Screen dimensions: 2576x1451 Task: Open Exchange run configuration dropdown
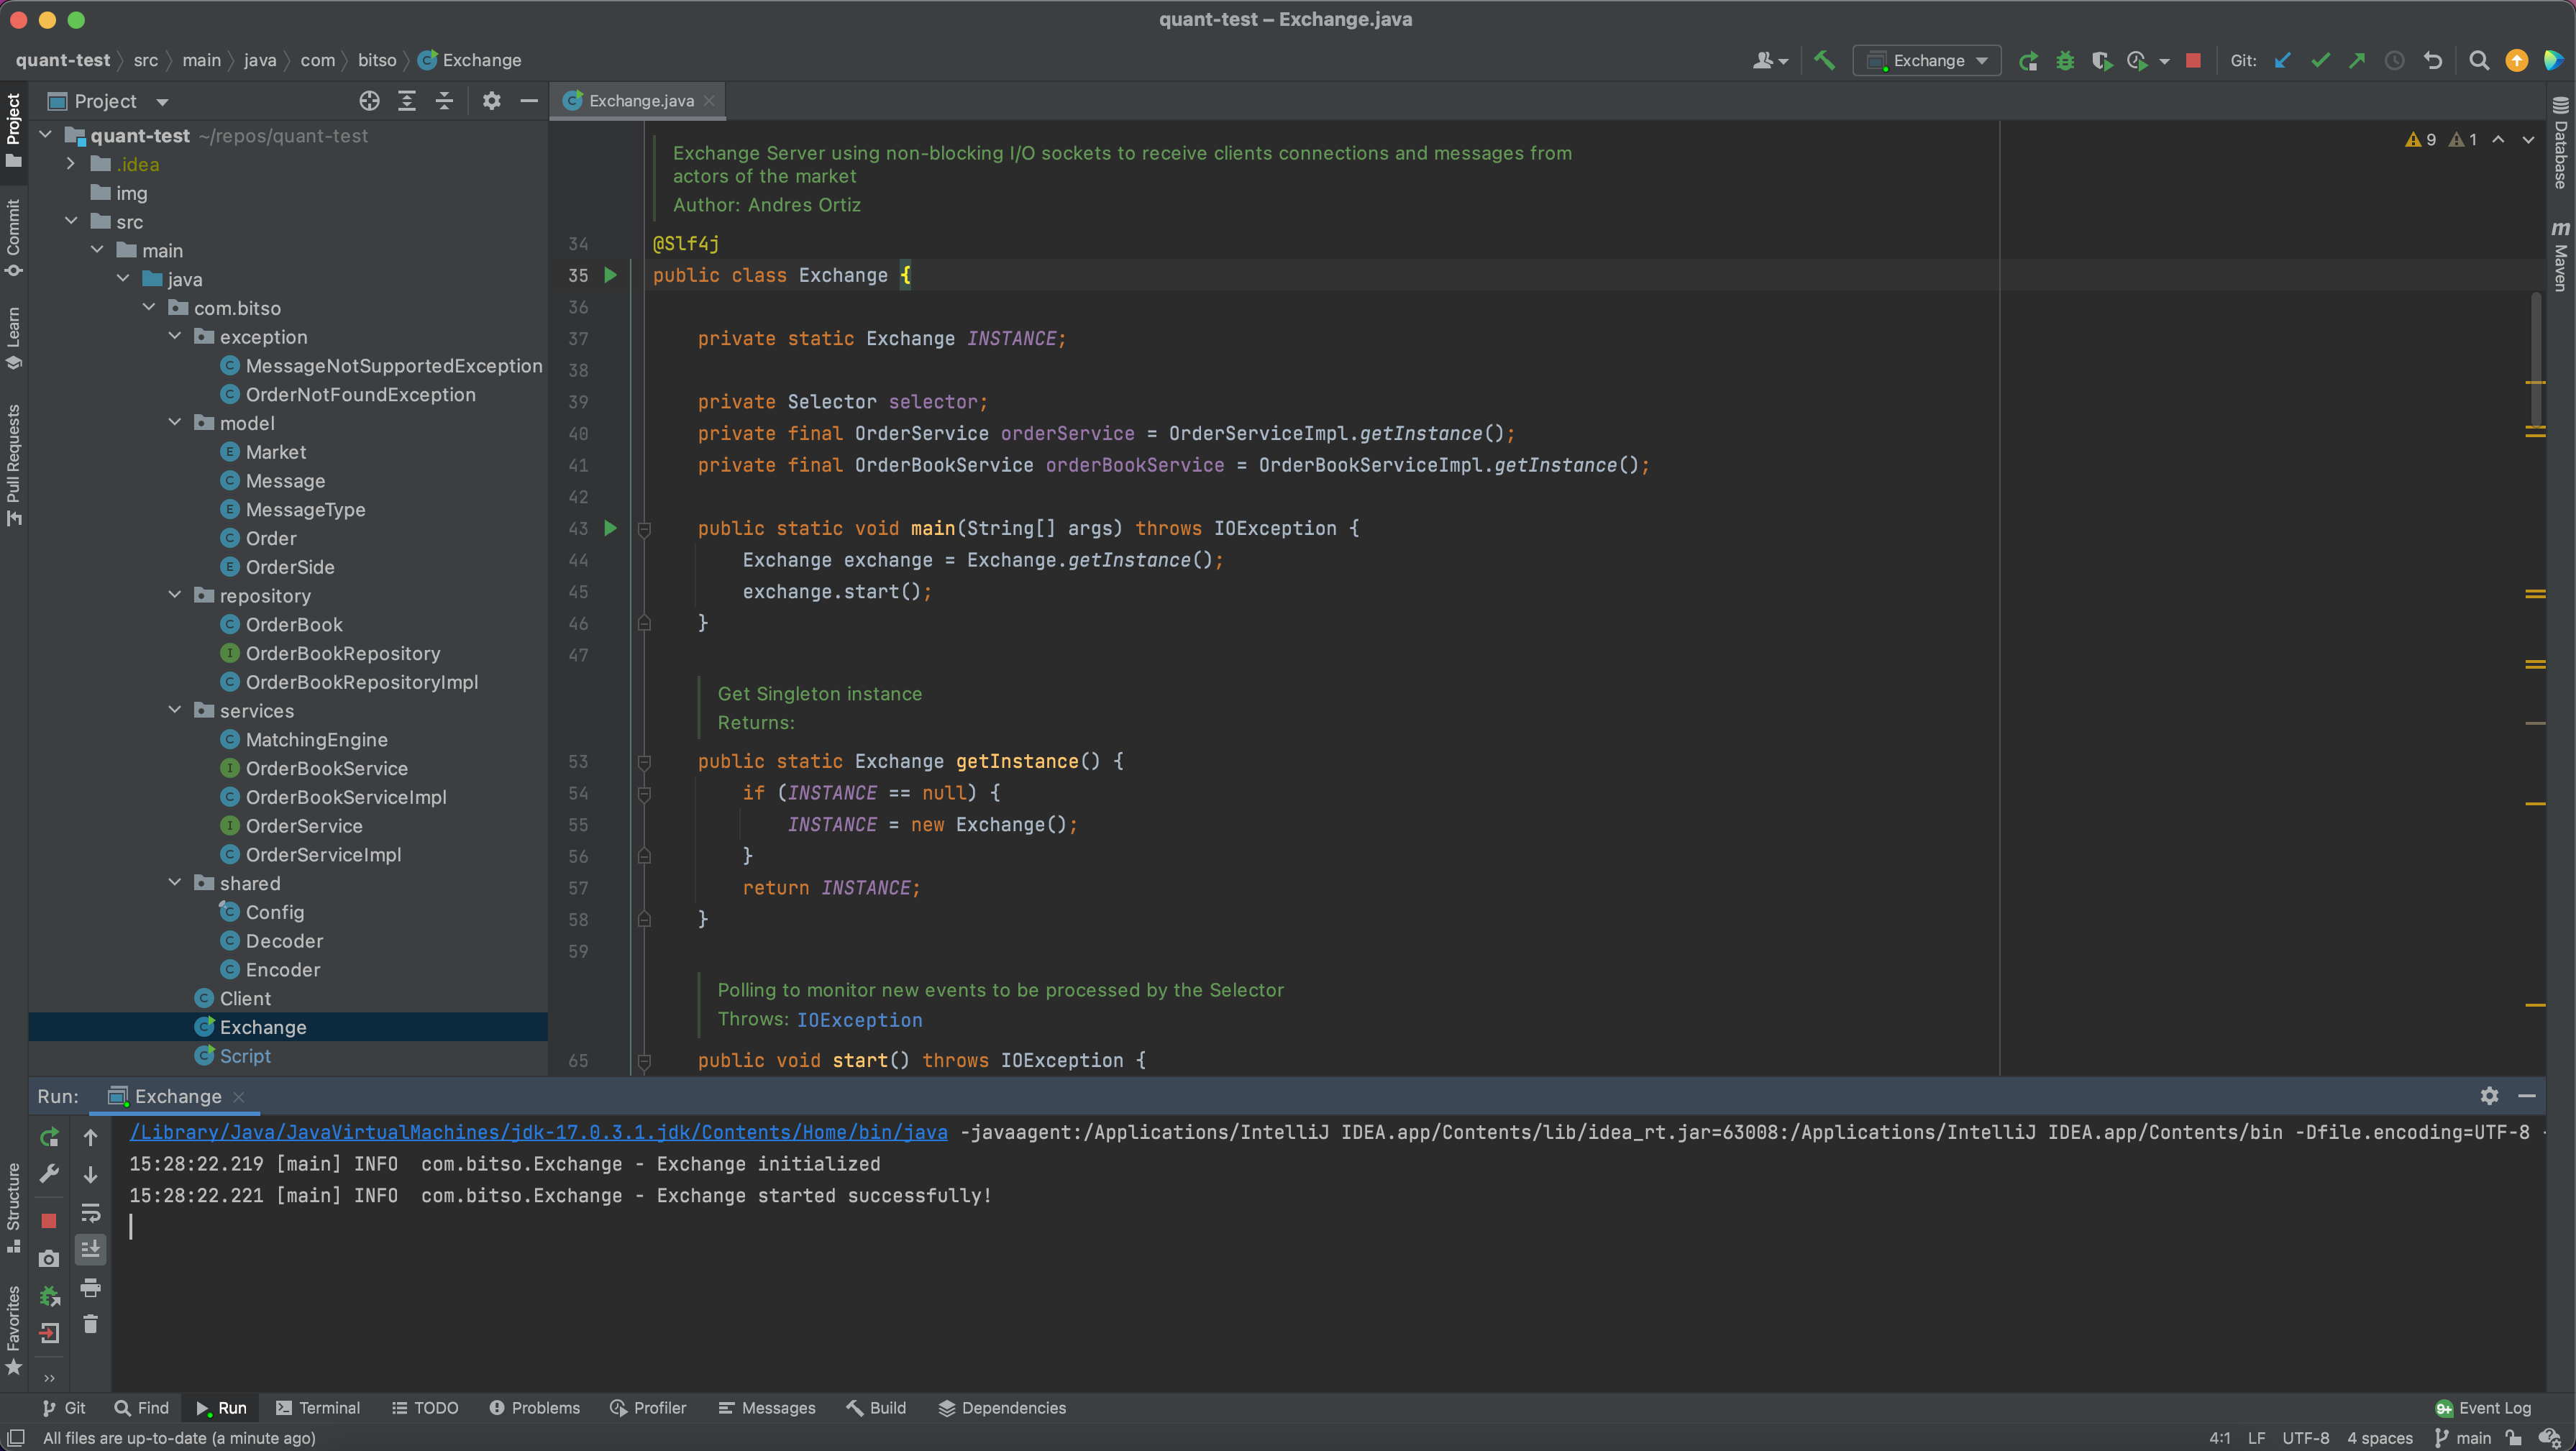[1927, 60]
